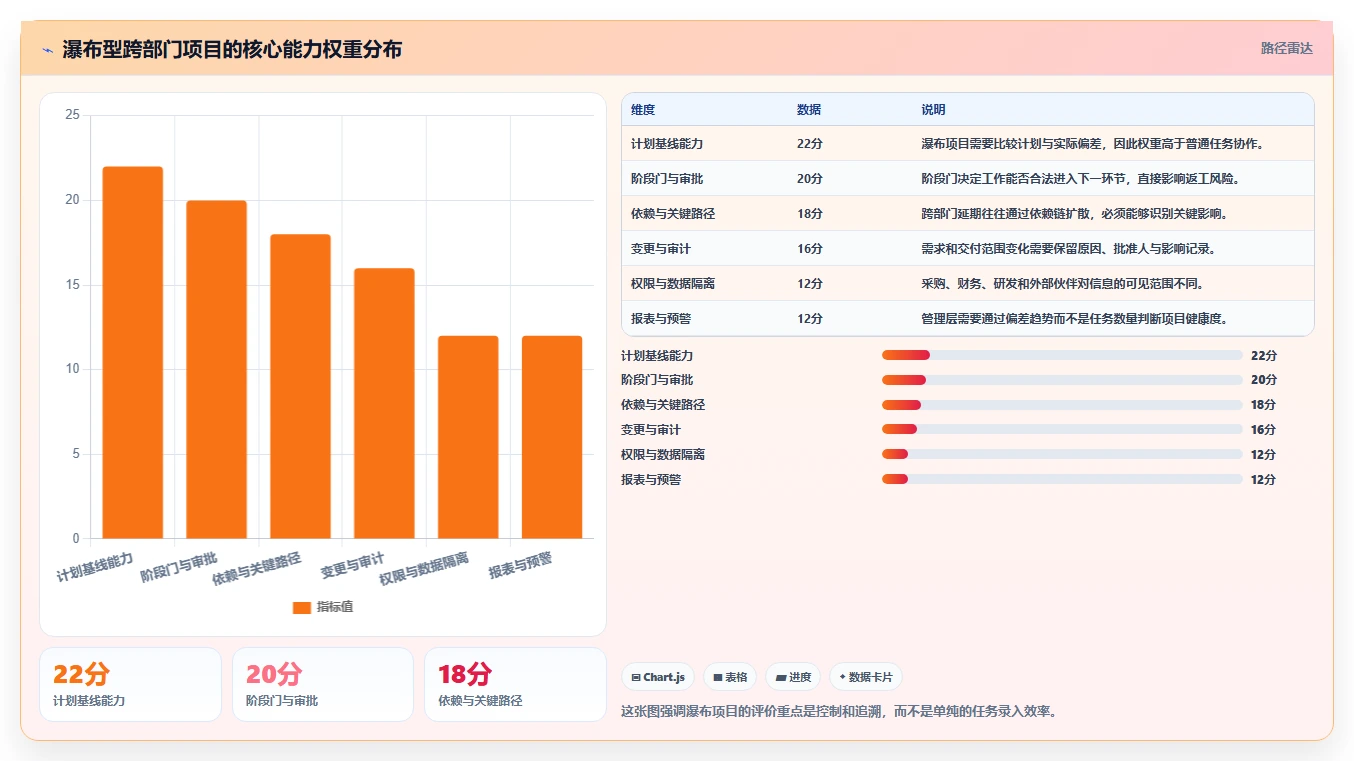Click the 依赖与关键路径 x-axis label
This screenshot has height=761, width=1354.
pos(257,568)
